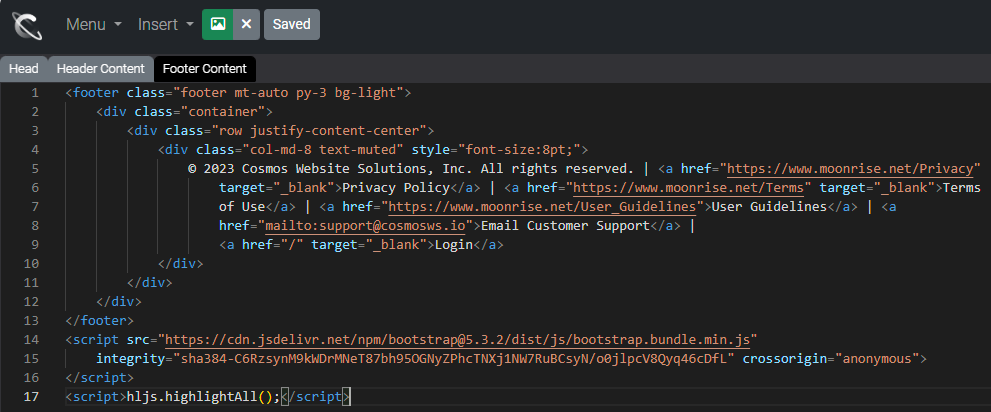Click line number 5 in gutter
The height and width of the screenshot is (412, 991).
pos(35,169)
